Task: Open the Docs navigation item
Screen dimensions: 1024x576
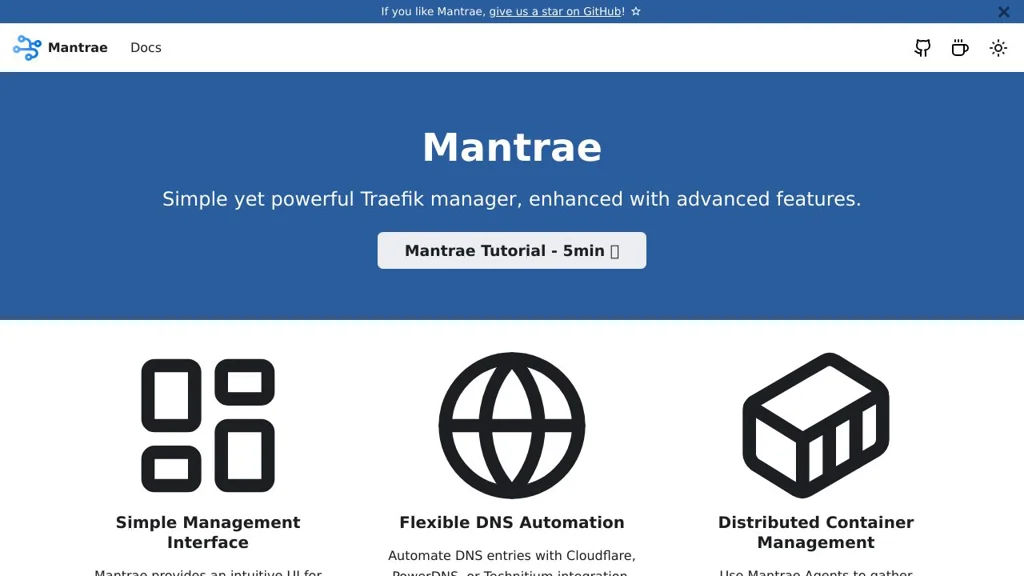Action: pyautogui.click(x=146, y=48)
